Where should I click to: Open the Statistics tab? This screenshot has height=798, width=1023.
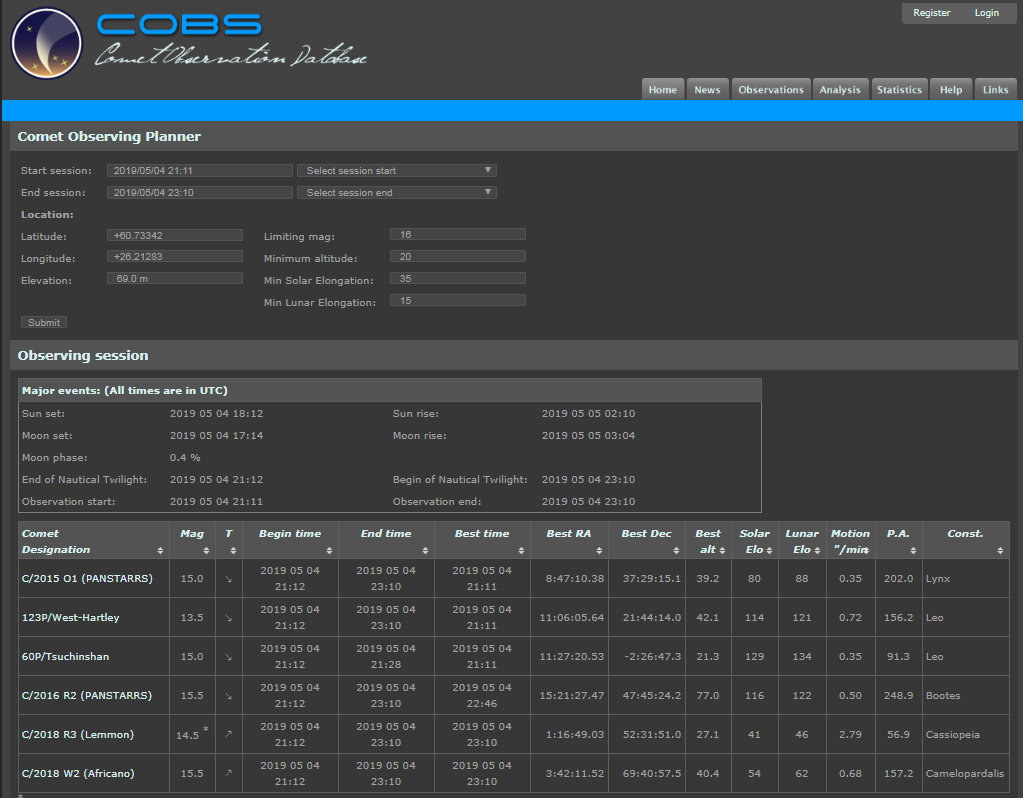tap(899, 90)
